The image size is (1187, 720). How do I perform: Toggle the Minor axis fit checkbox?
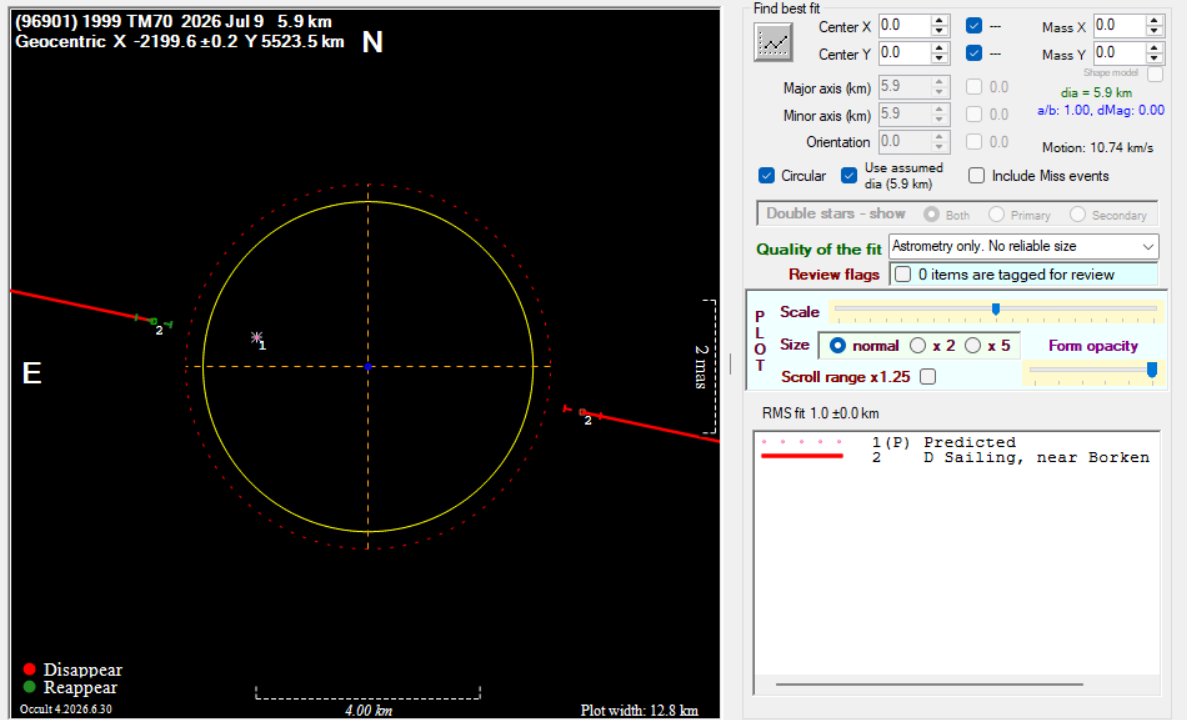pos(974,114)
